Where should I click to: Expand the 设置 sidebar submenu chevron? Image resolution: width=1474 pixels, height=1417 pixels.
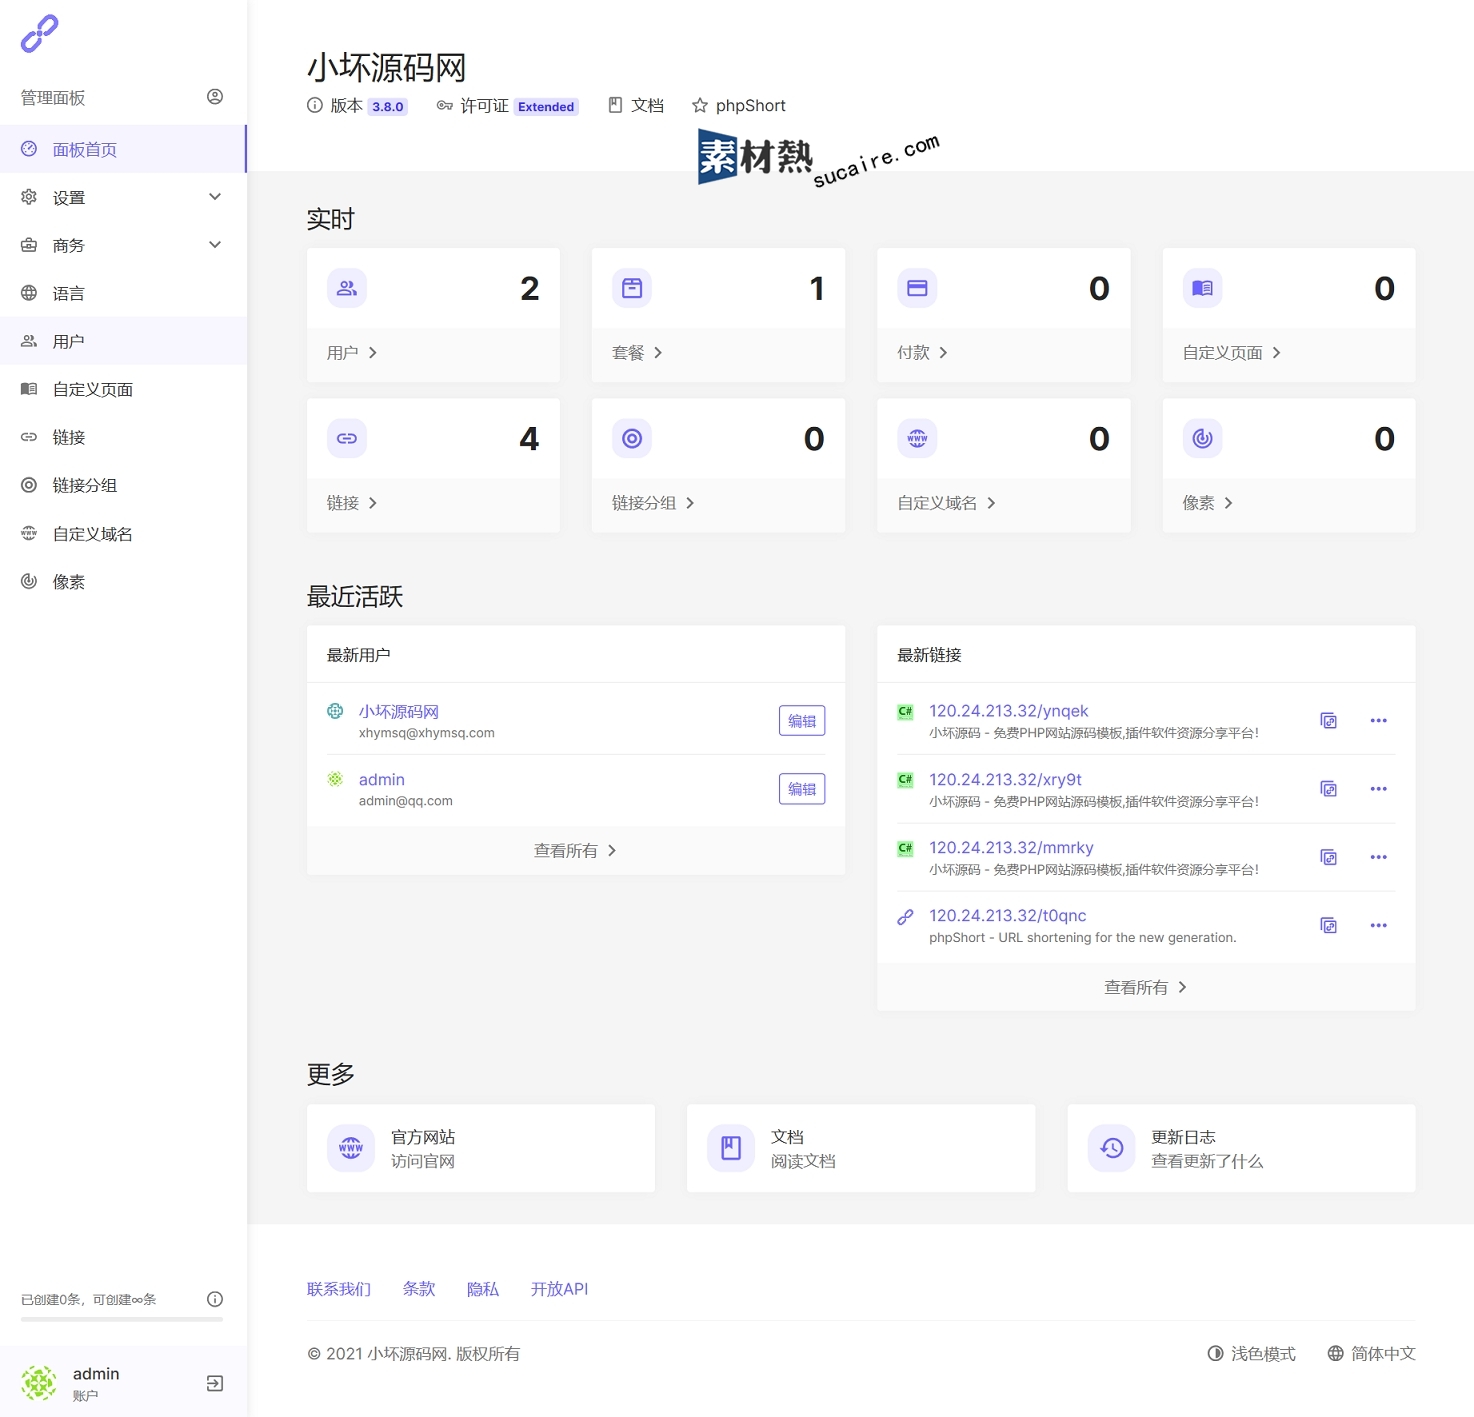coord(215,197)
